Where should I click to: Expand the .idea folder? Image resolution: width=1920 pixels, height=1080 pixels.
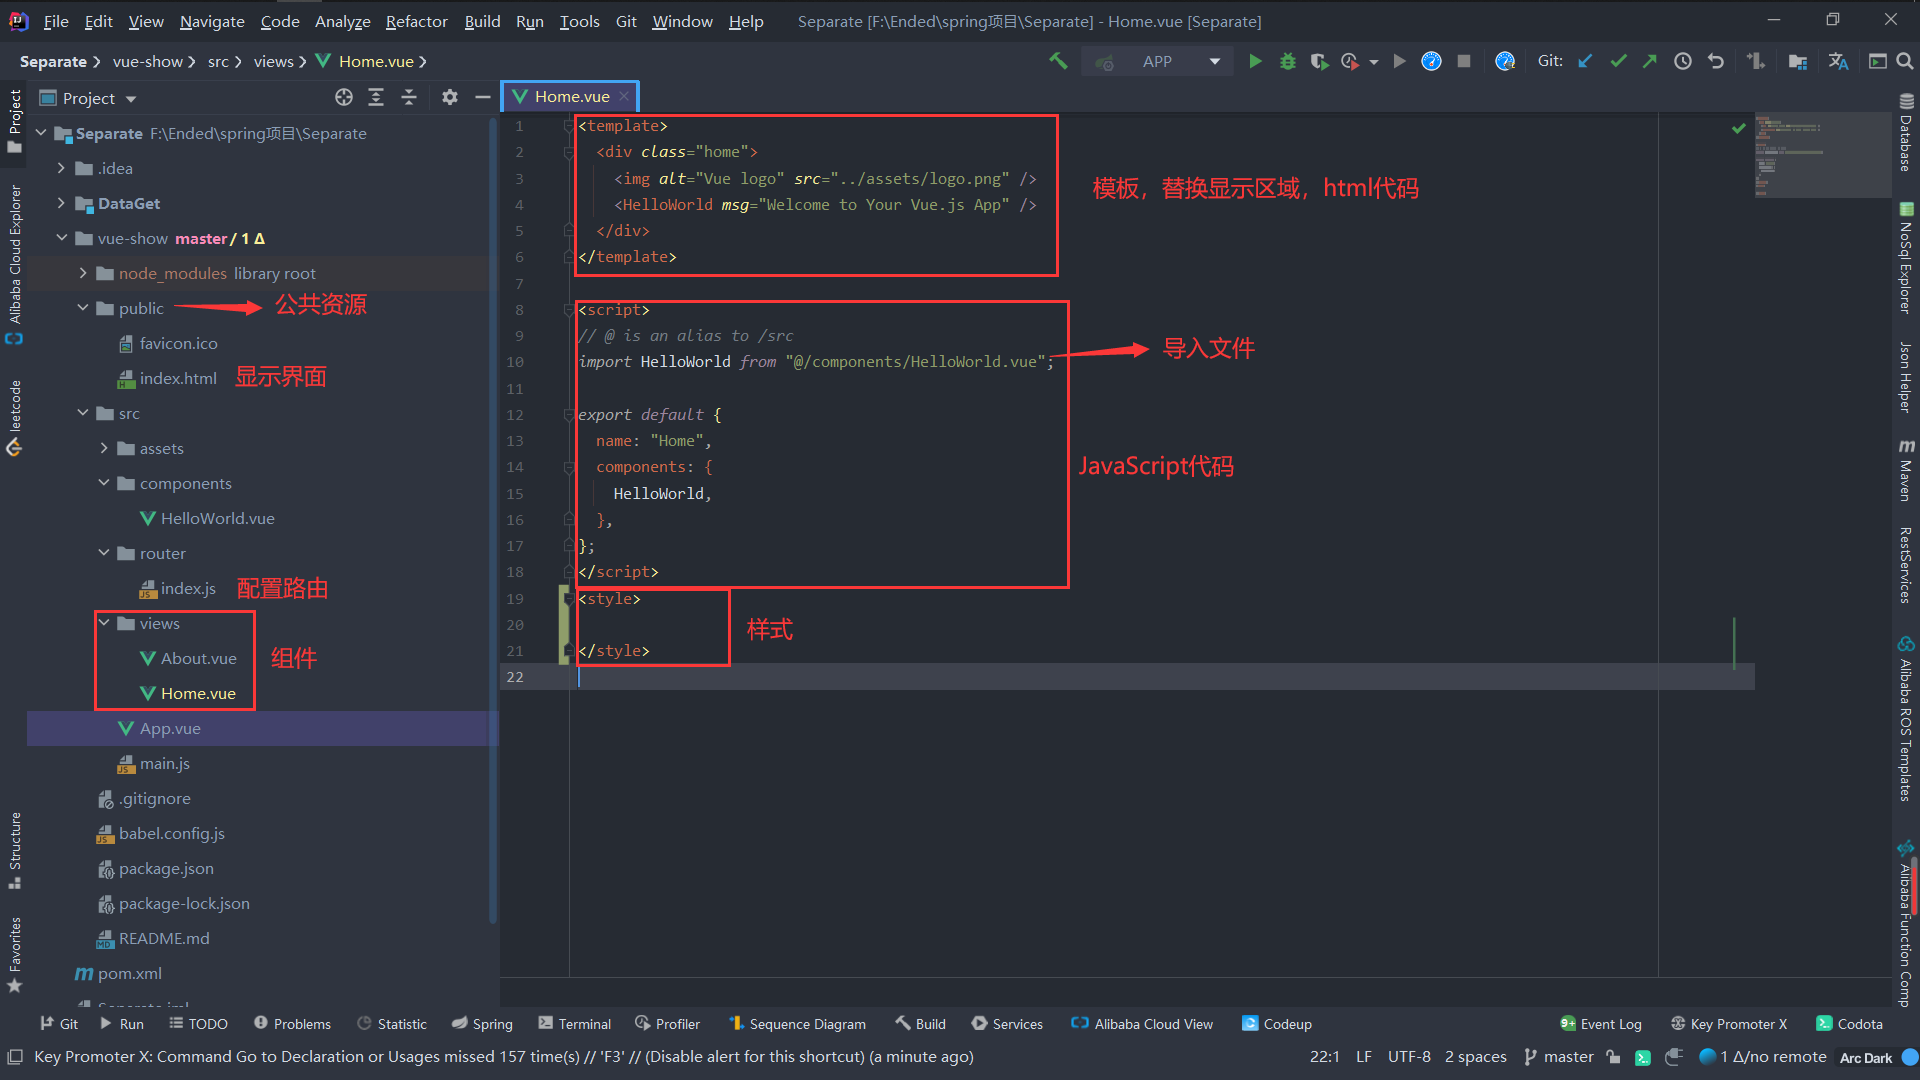click(x=62, y=168)
